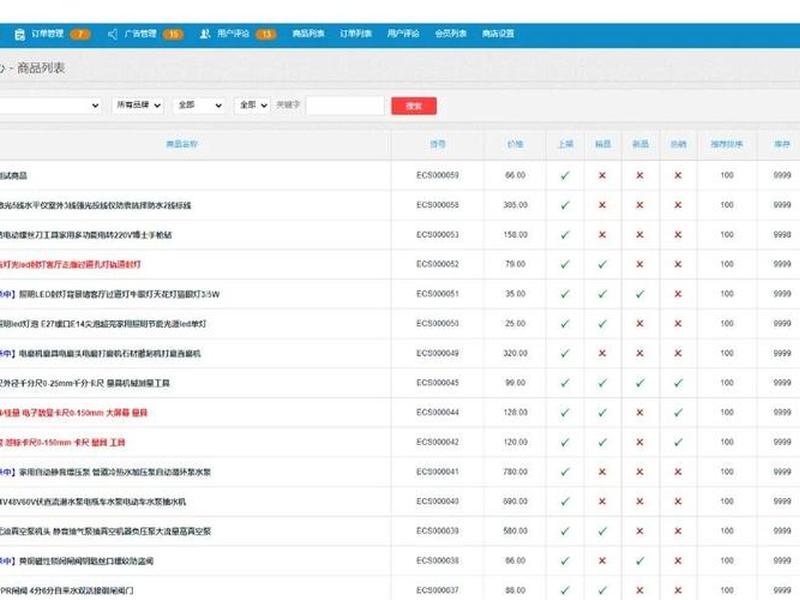800x600 pixels.
Task: Sort by the 商品名称 column header
Action: click(182, 144)
